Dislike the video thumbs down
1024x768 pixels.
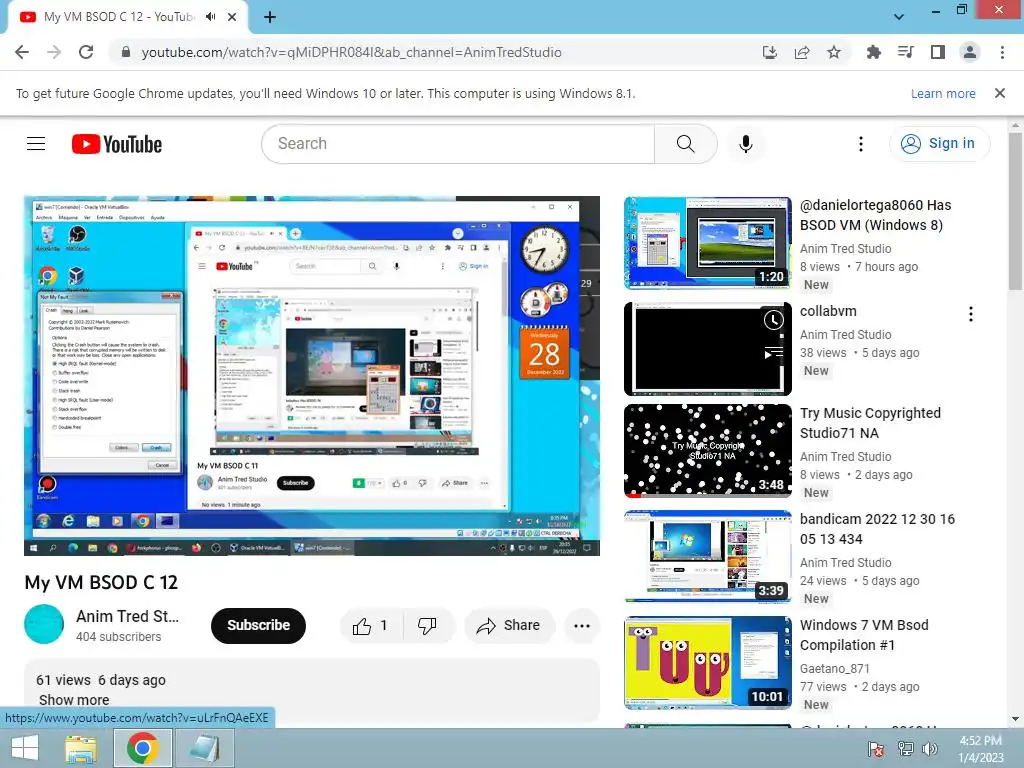click(x=427, y=626)
